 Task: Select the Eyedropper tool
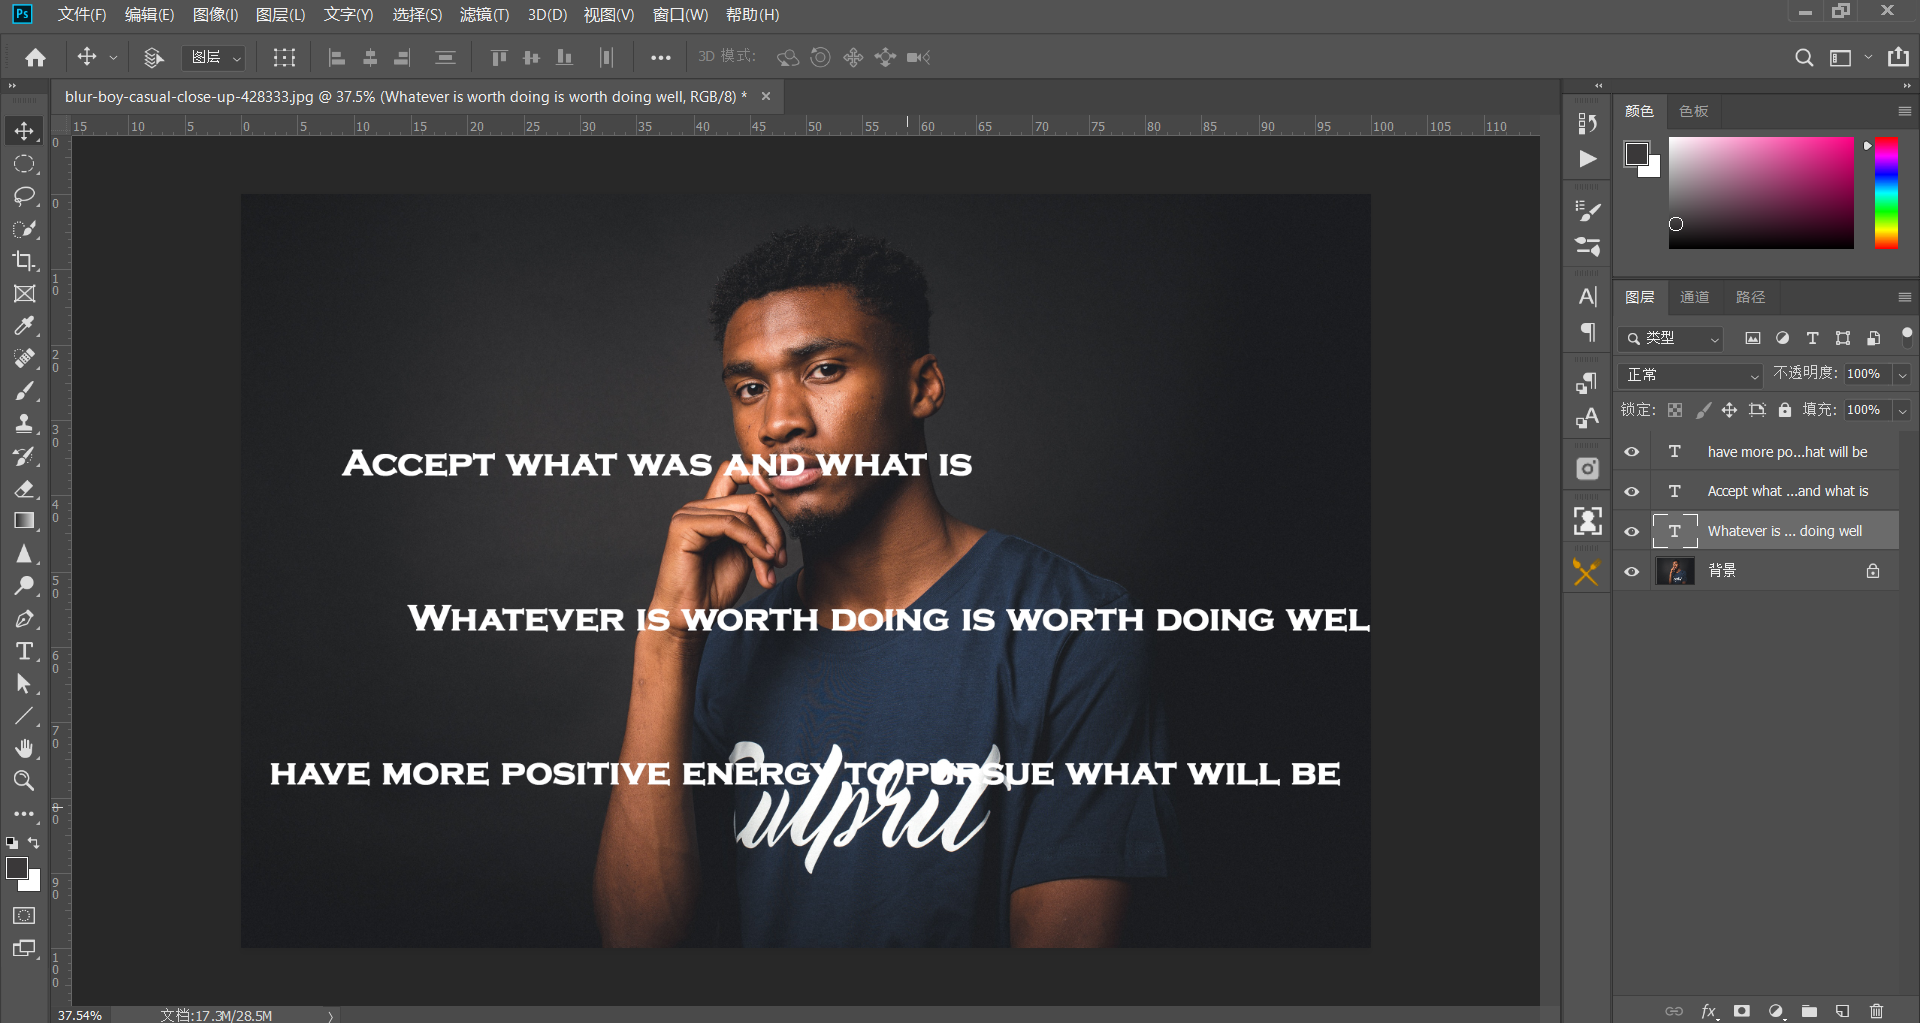point(24,326)
